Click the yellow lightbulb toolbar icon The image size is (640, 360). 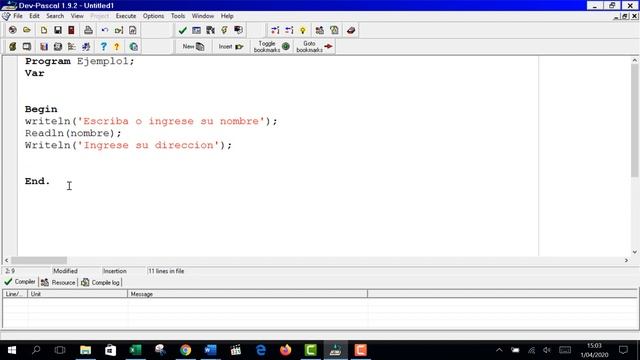(x=303, y=30)
